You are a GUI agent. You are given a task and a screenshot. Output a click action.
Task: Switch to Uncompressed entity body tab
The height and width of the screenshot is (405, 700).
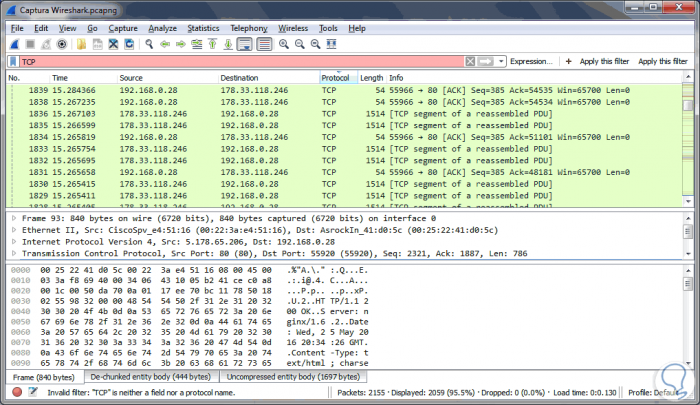pos(293,376)
